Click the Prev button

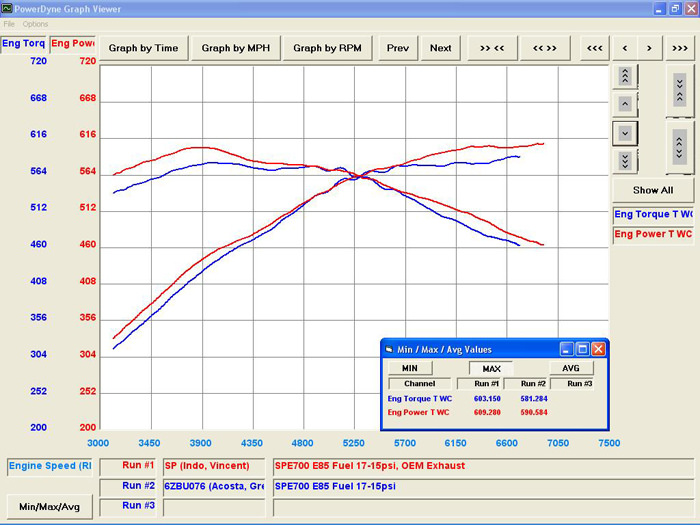click(398, 48)
